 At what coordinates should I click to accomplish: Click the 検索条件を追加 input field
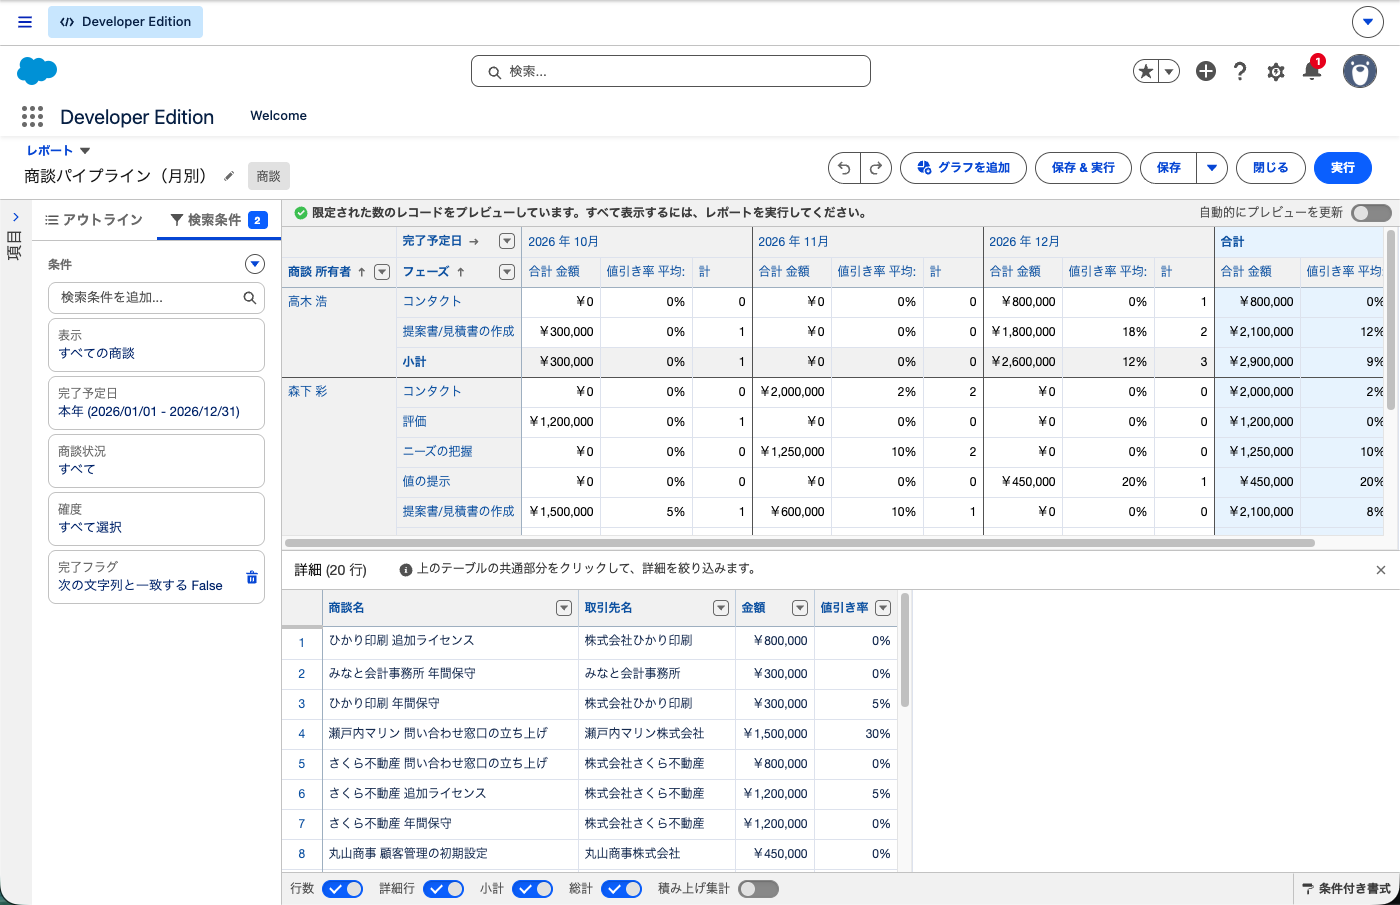156,298
